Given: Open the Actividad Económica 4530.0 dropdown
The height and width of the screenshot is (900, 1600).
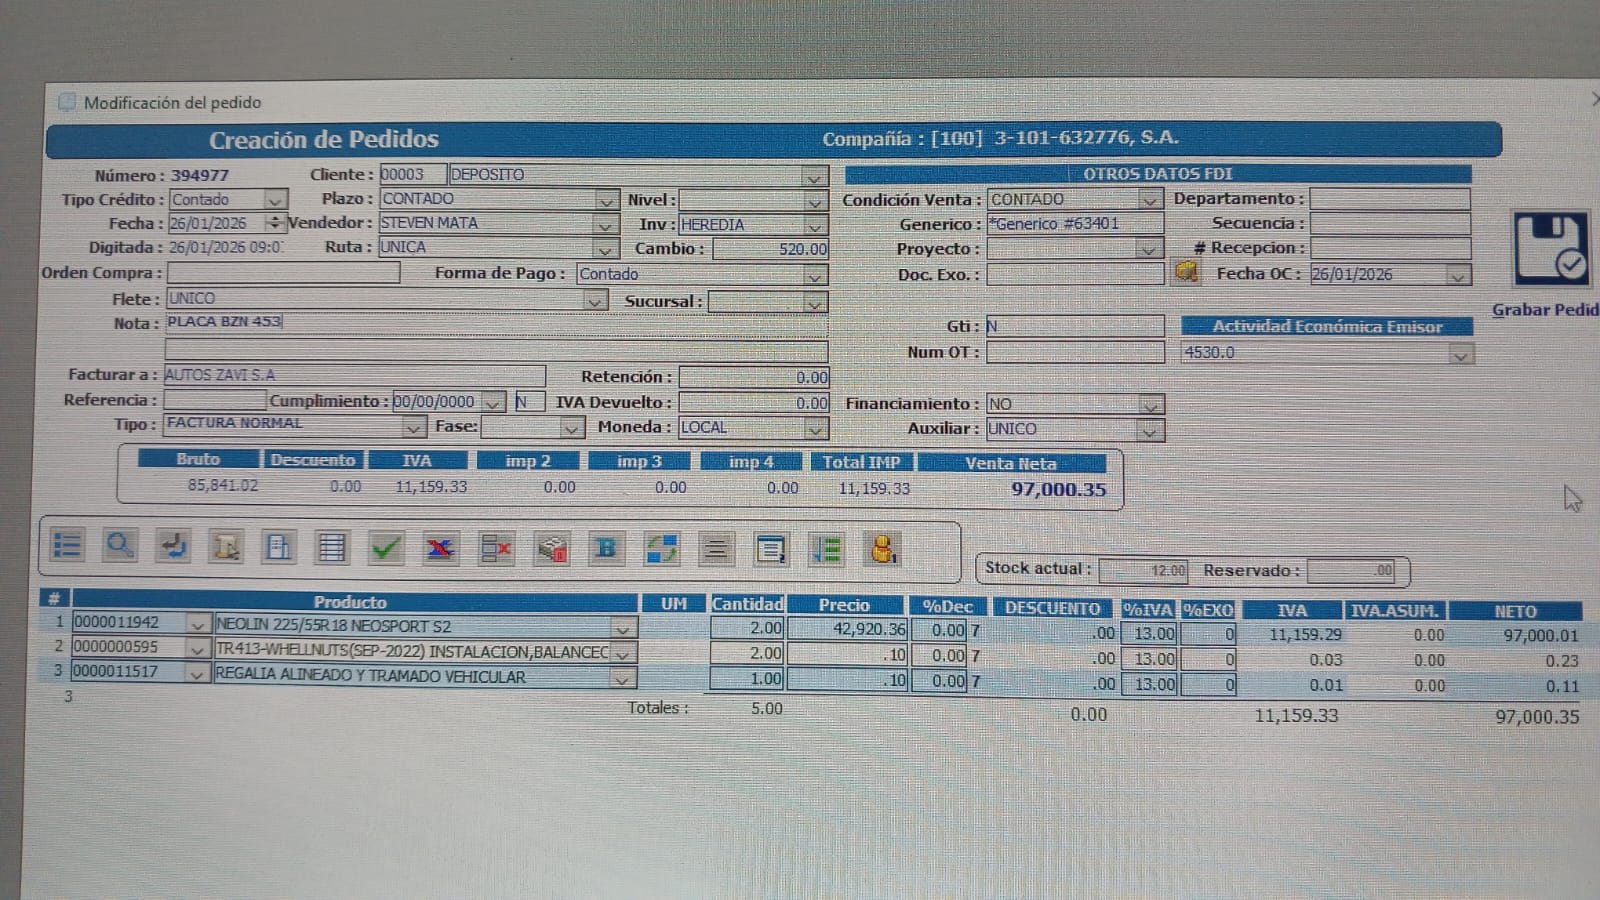Looking at the screenshot, I should pyautogui.click(x=1461, y=352).
